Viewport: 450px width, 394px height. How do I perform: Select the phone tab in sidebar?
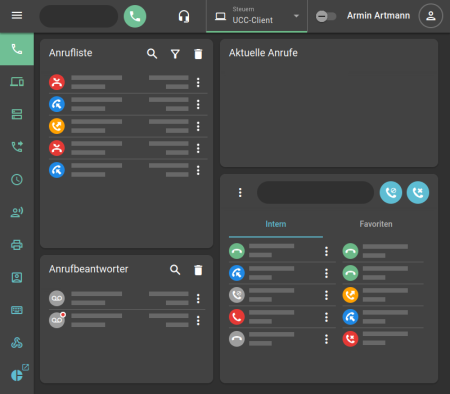[x=17, y=49]
